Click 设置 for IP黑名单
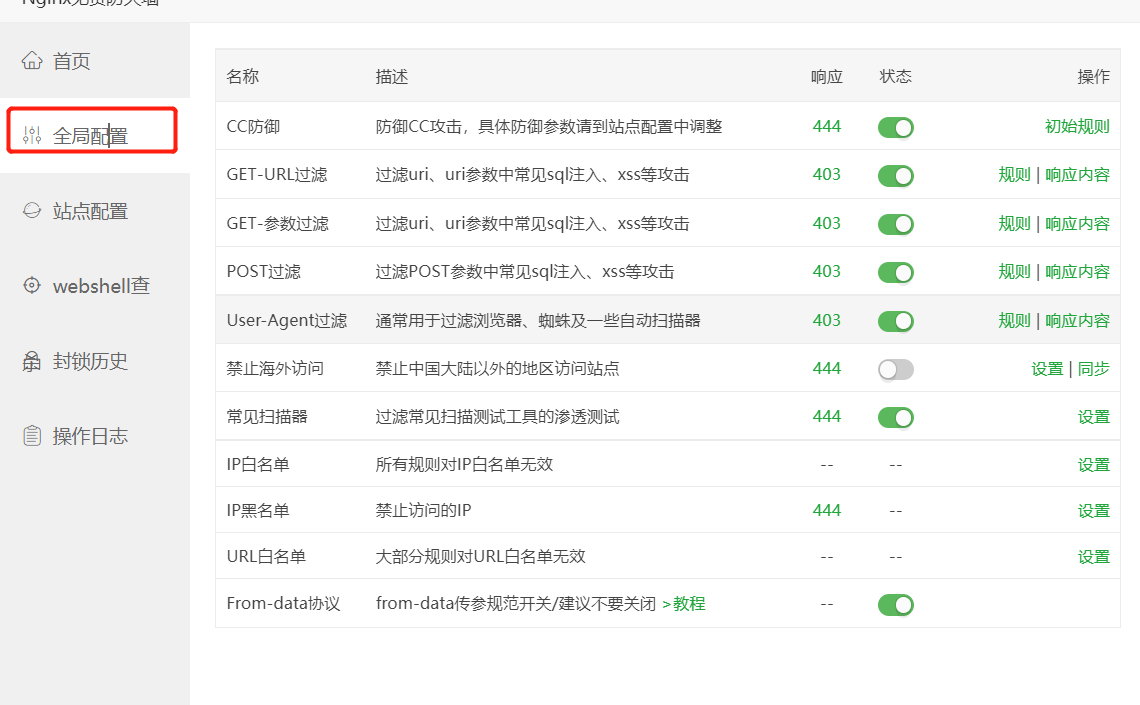Viewport: 1140px width, 705px height. 1093,511
